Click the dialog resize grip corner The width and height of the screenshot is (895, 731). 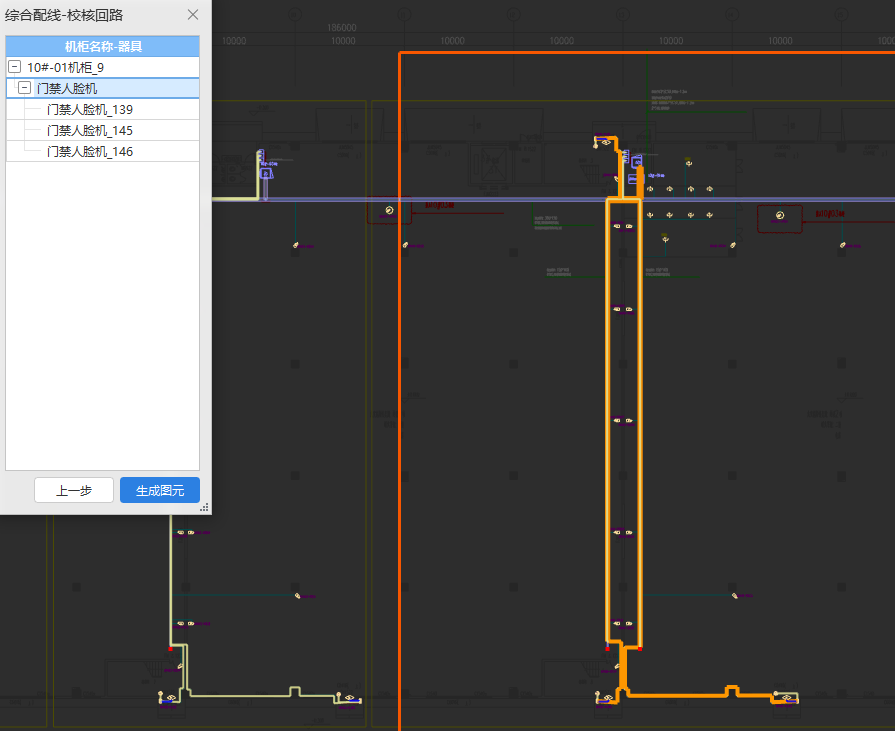pyautogui.click(x=204, y=507)
